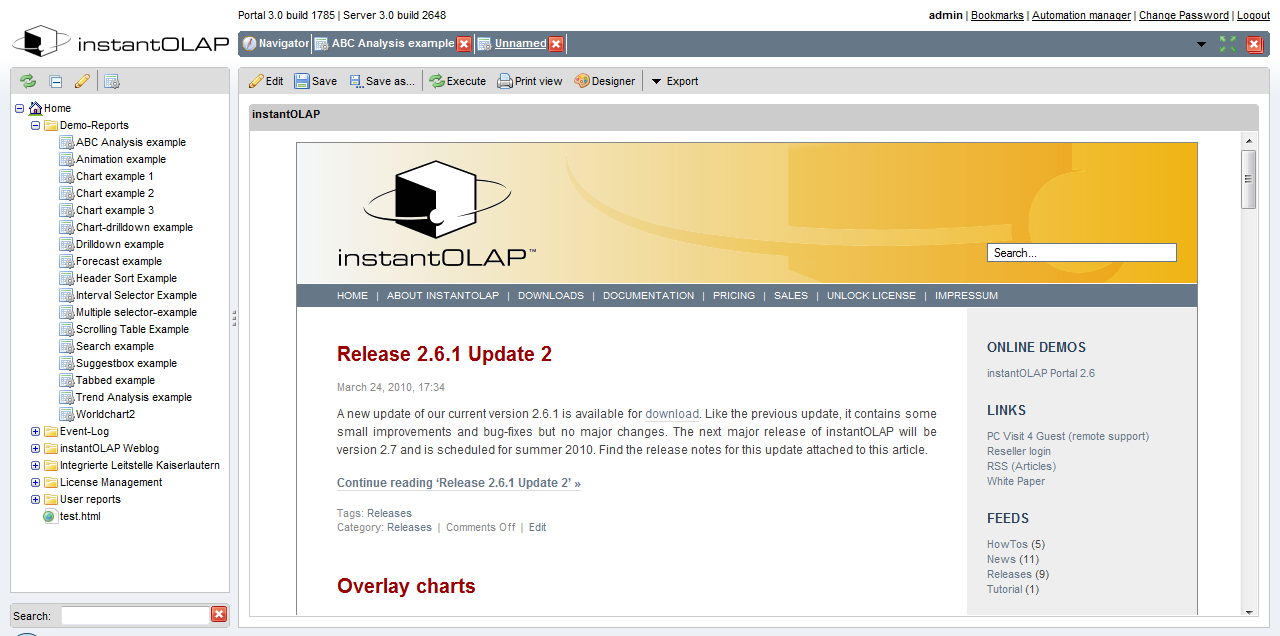Select Forecast example in the tree
The image size is (1280, 636).
(x=119, y=261)
